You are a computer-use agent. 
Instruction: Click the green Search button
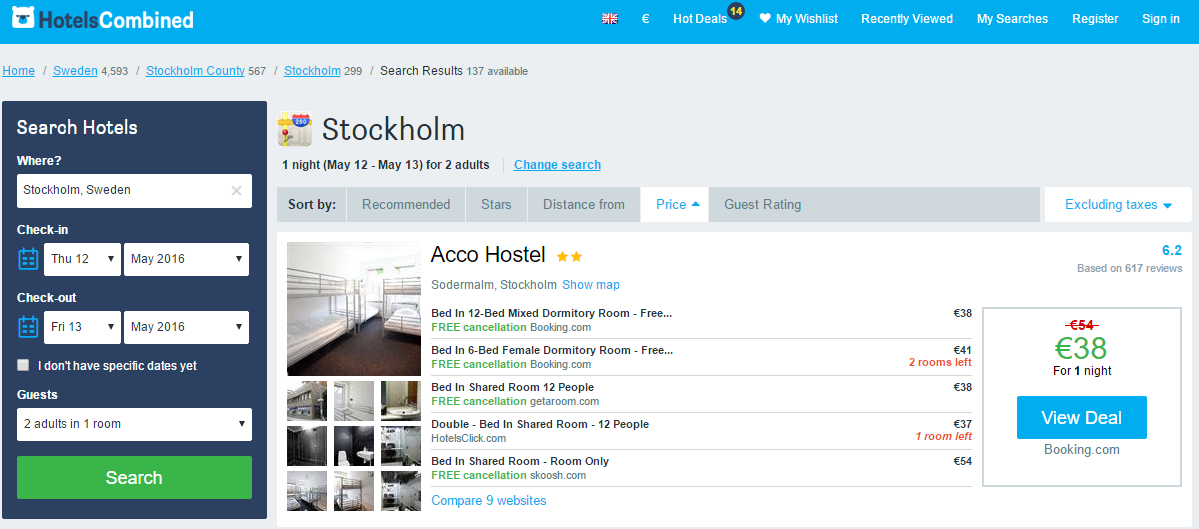[135, 478]
